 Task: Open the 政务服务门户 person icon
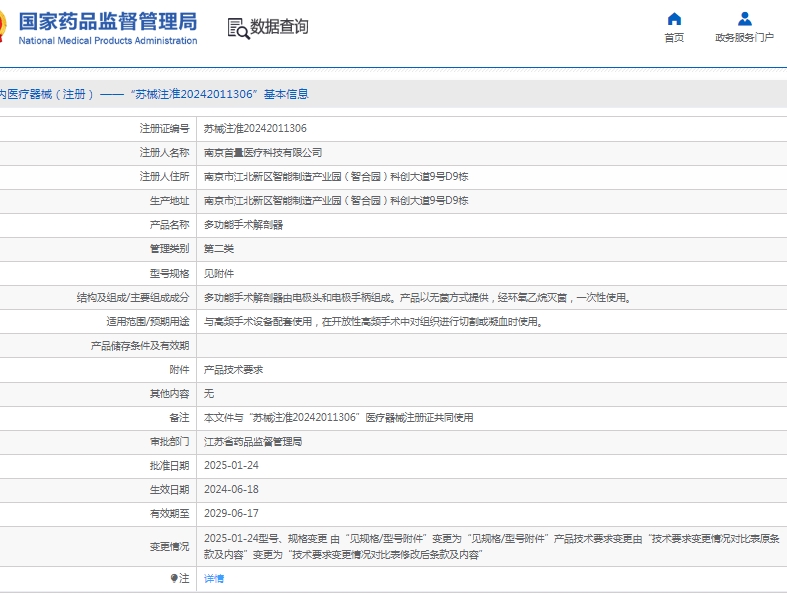click(745, 19)
